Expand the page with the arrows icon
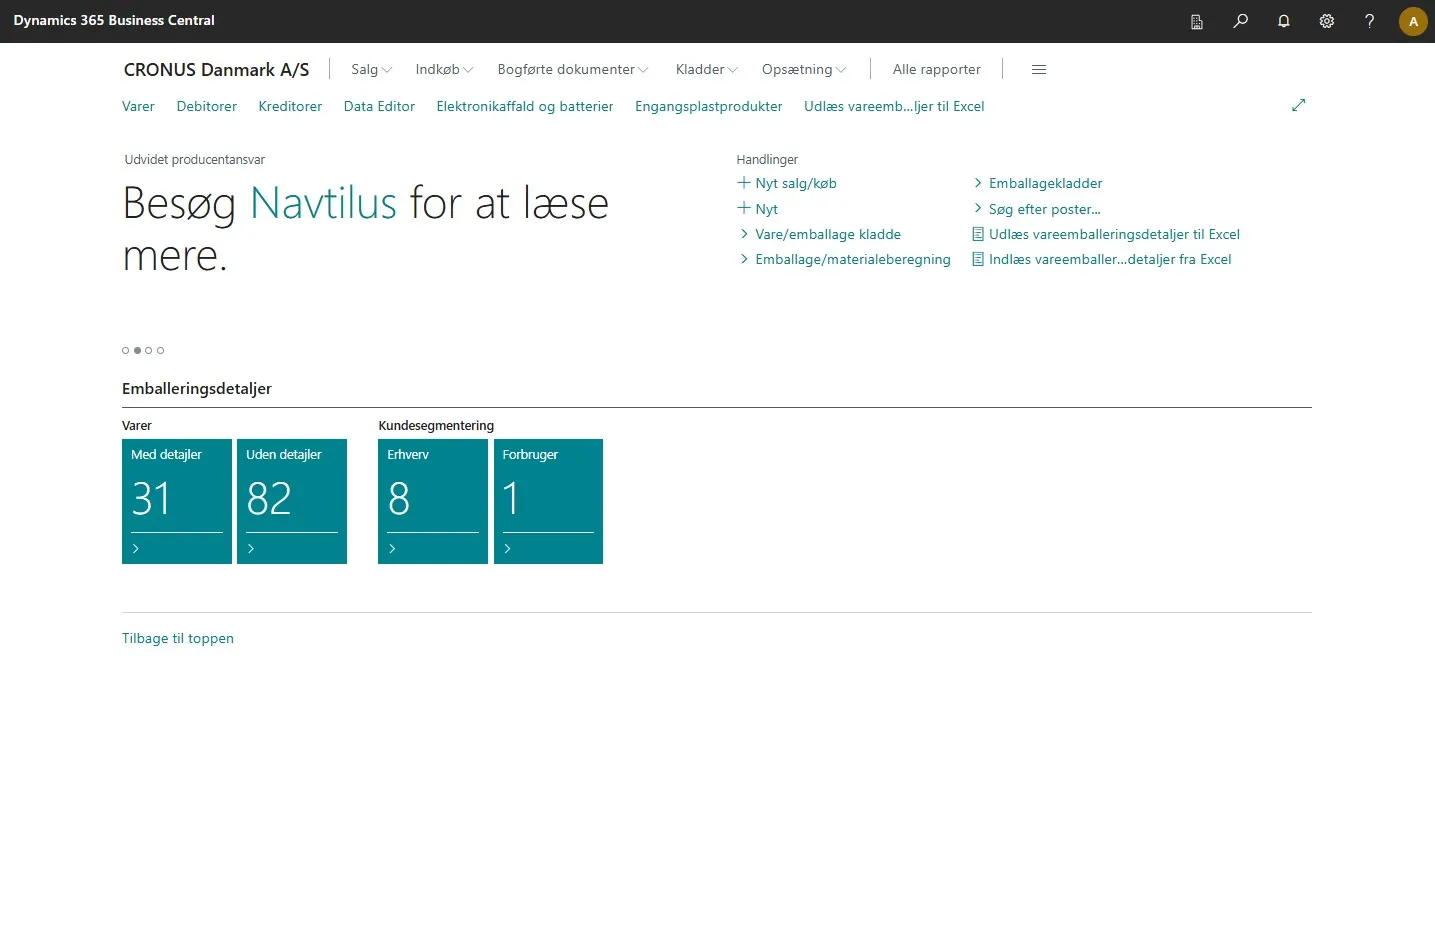The image size is (1435, 930). coord(1299,105)
